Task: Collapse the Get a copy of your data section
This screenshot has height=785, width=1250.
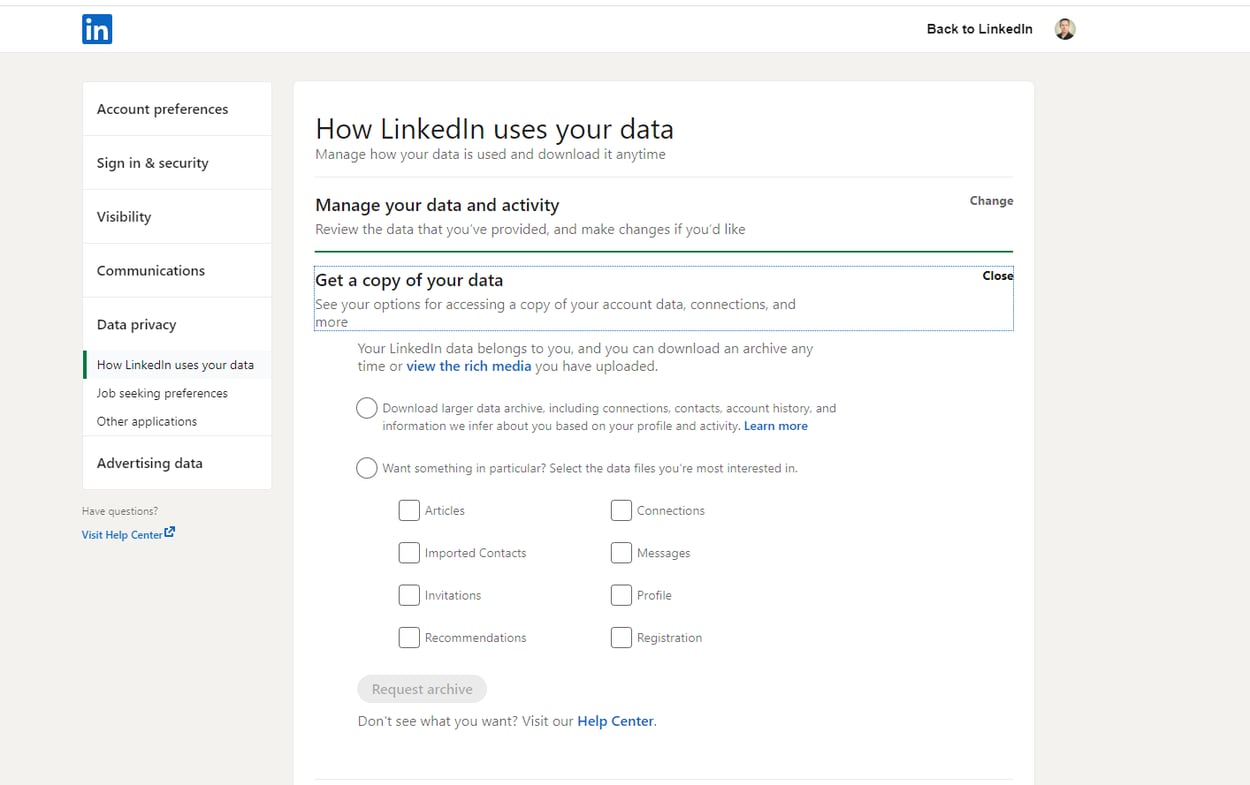Action: [x=997, y=275]
